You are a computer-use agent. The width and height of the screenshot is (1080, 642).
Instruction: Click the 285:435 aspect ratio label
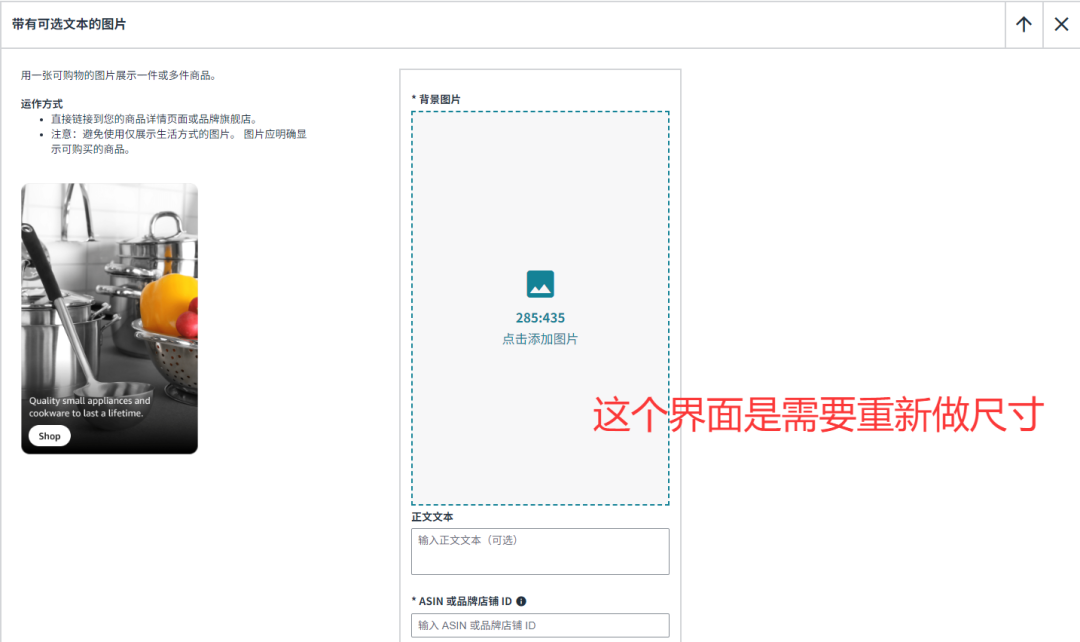(540, 317)
